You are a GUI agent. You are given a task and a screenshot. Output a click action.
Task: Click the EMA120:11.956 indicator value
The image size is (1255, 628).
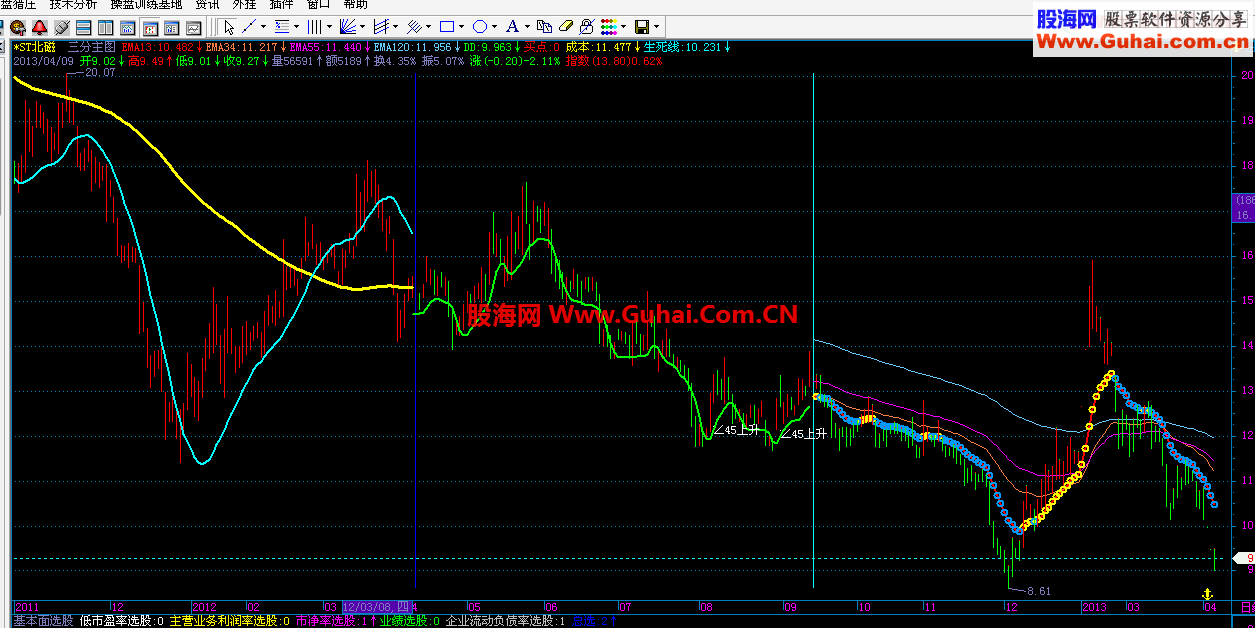coord(412,47)
